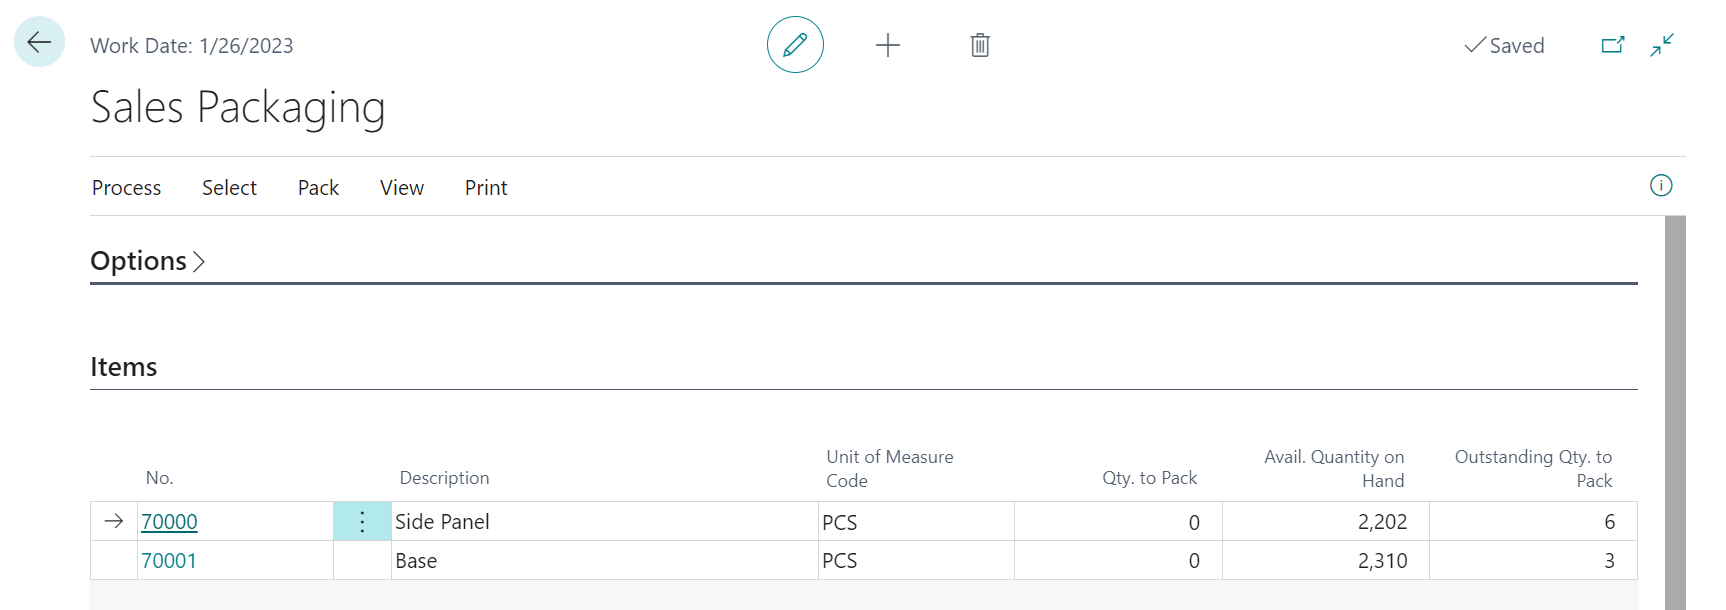Open page in a new window icon
This screenshot has width=1726, height=610.
(1612, 45)
